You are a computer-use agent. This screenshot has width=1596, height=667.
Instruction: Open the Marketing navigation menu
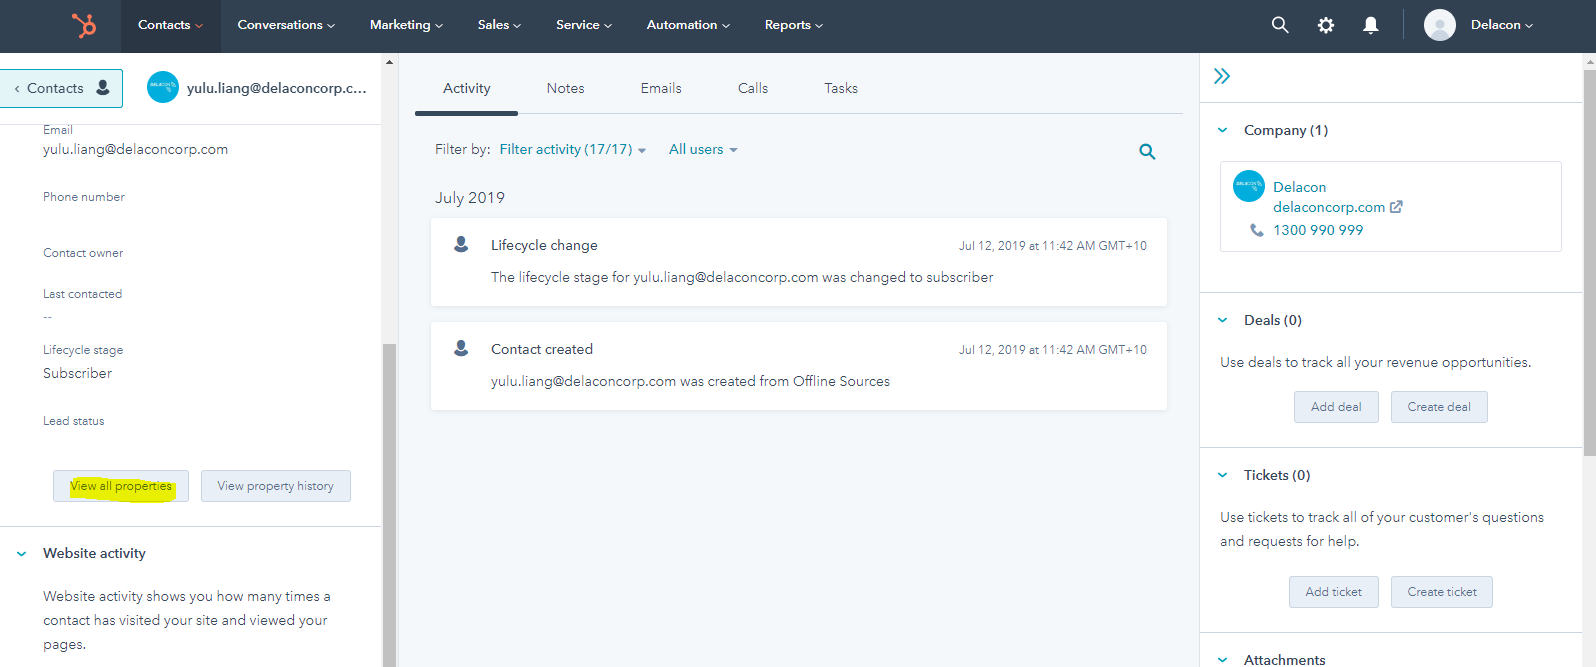click(x=406, y=25)
